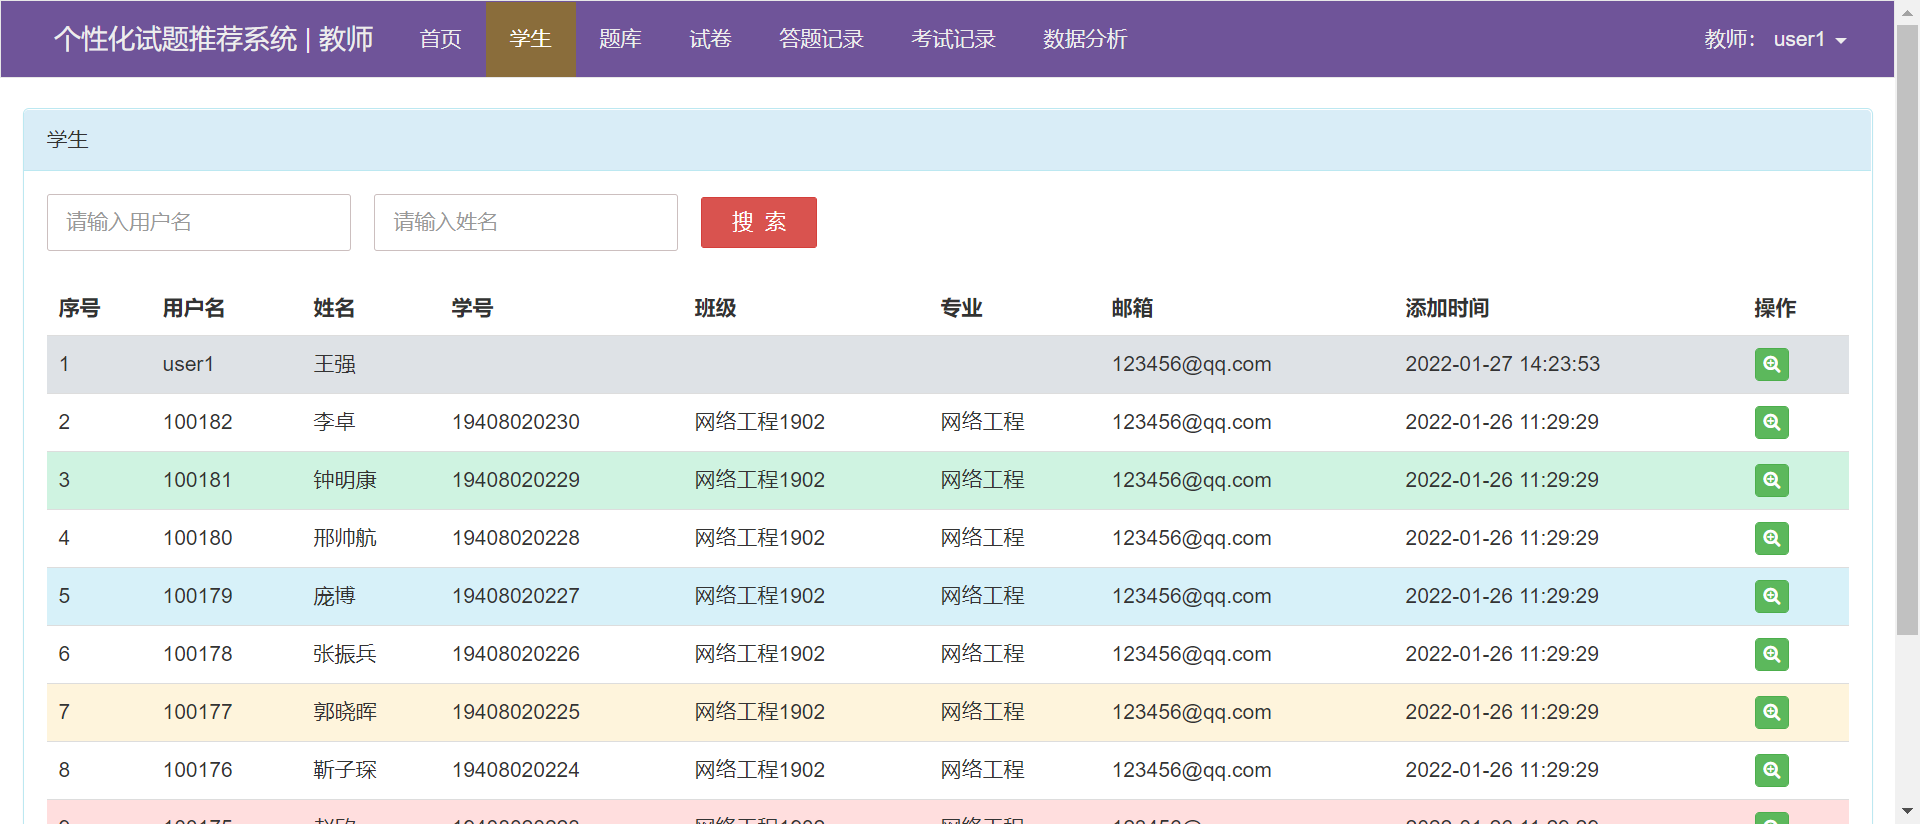Click the 个性化试题推荐系统 brand link
This screenshot has height=824, width=1920.
[x=213, y=39]
